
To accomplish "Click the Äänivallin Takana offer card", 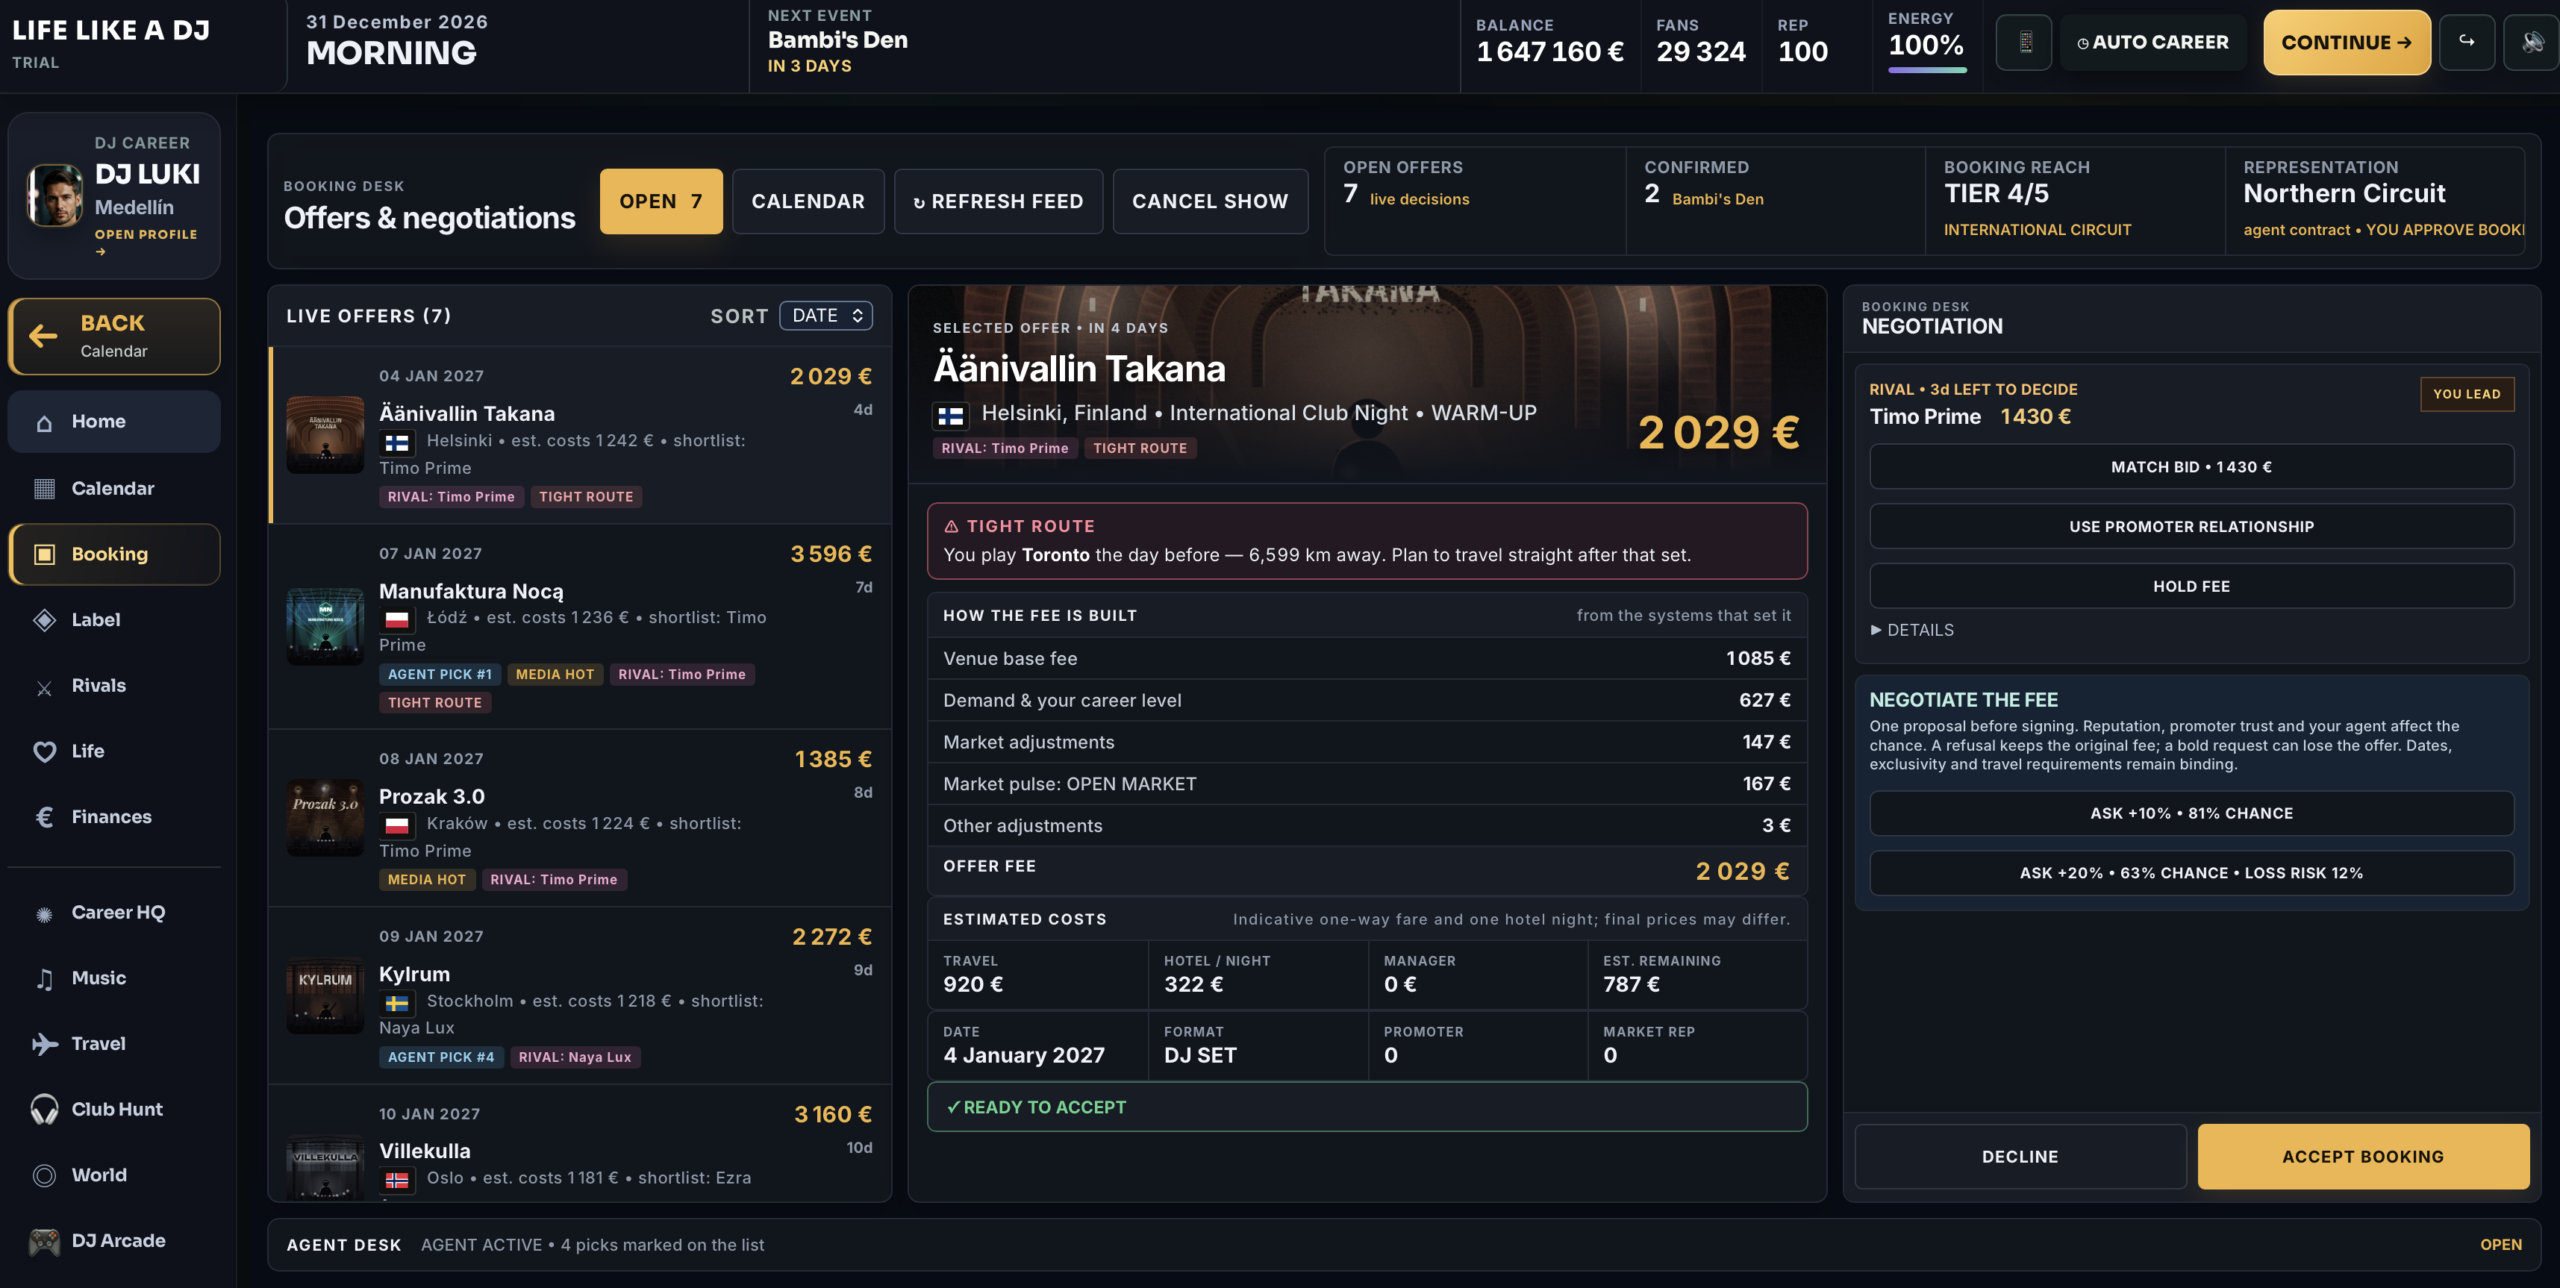I will pyautogui.click(x=580, y=436).
